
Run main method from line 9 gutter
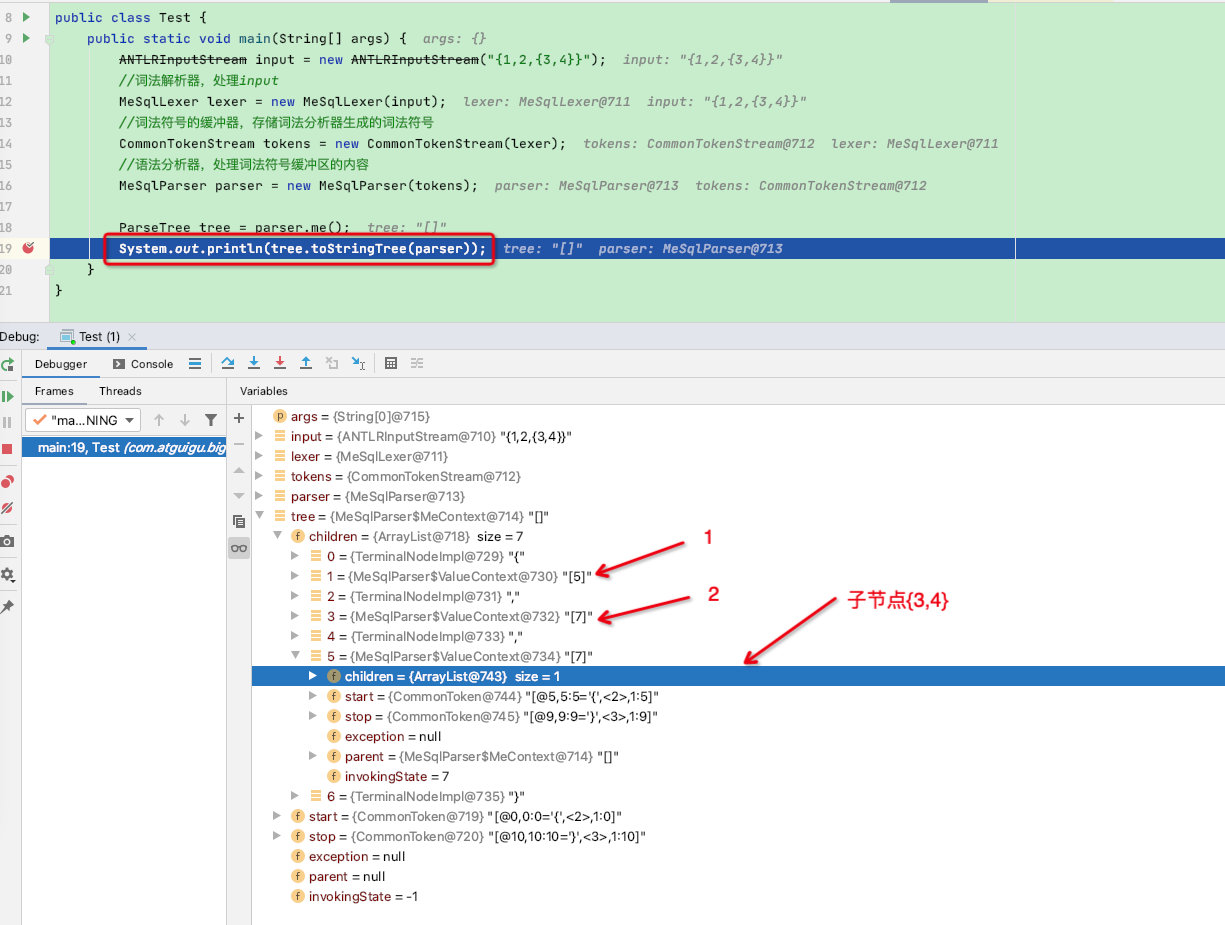pyautogui.click(x=27, y=39)
